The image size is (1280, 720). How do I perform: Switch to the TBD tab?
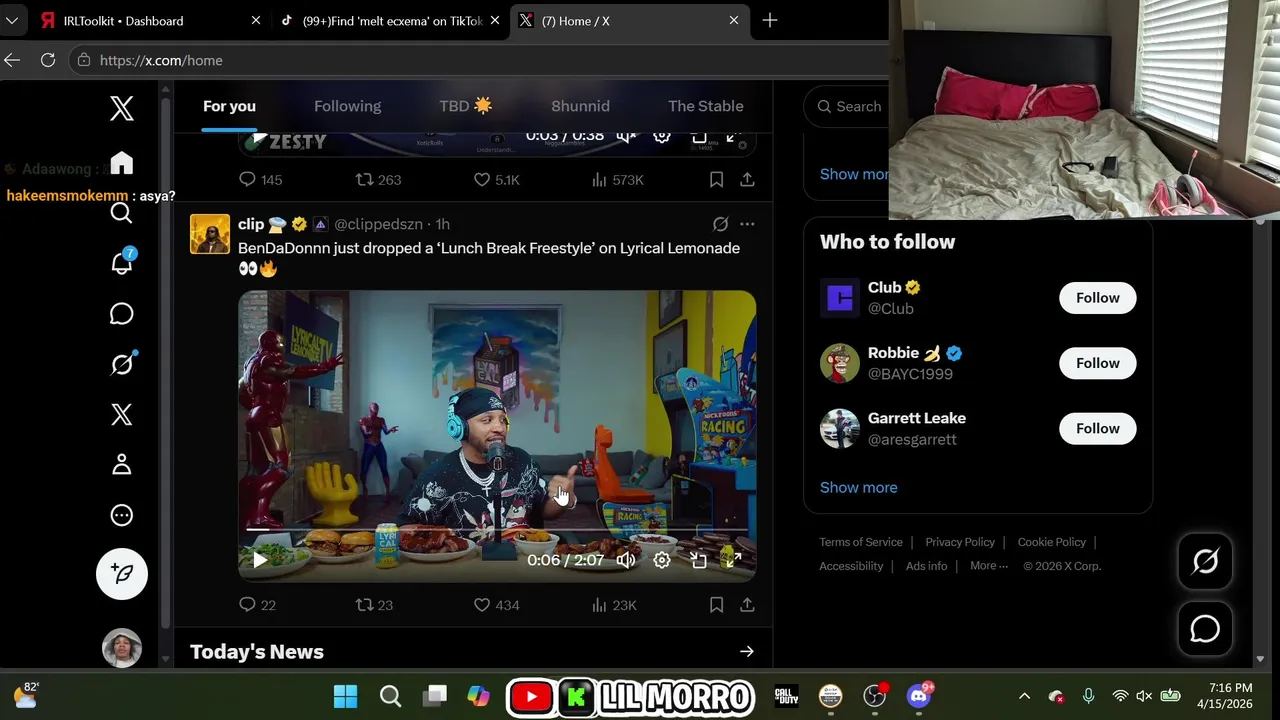pyautogui.click(x=466, y=106)
